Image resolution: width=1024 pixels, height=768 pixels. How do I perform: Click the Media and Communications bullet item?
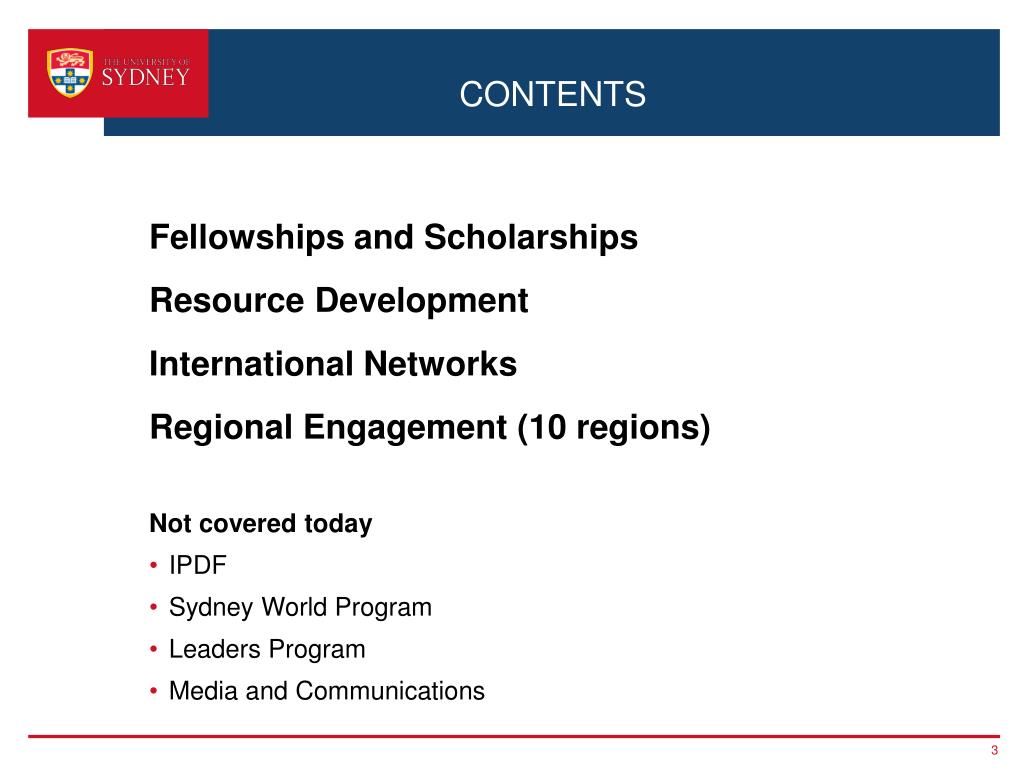[327, 691]
